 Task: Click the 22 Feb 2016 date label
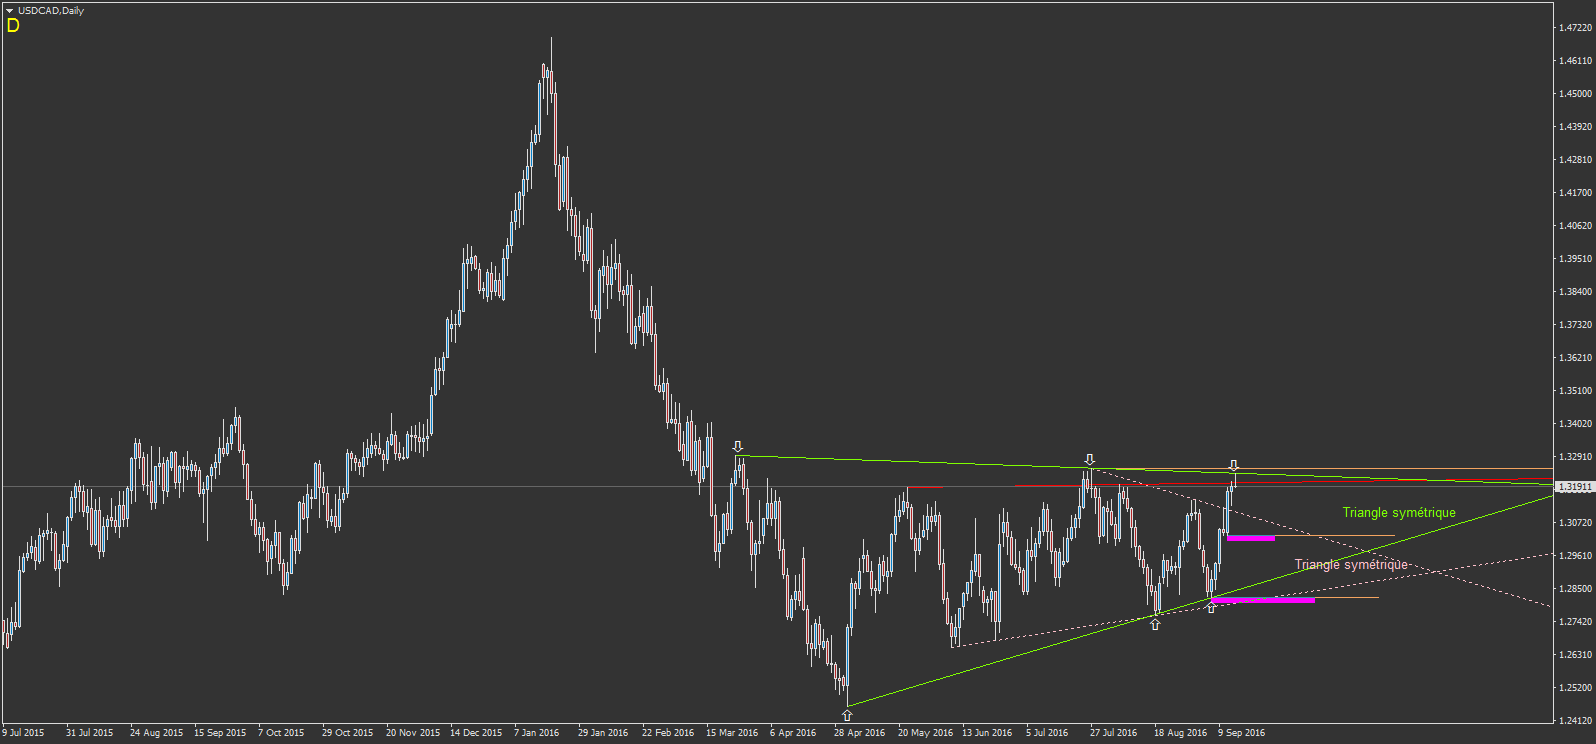[668, 733]
